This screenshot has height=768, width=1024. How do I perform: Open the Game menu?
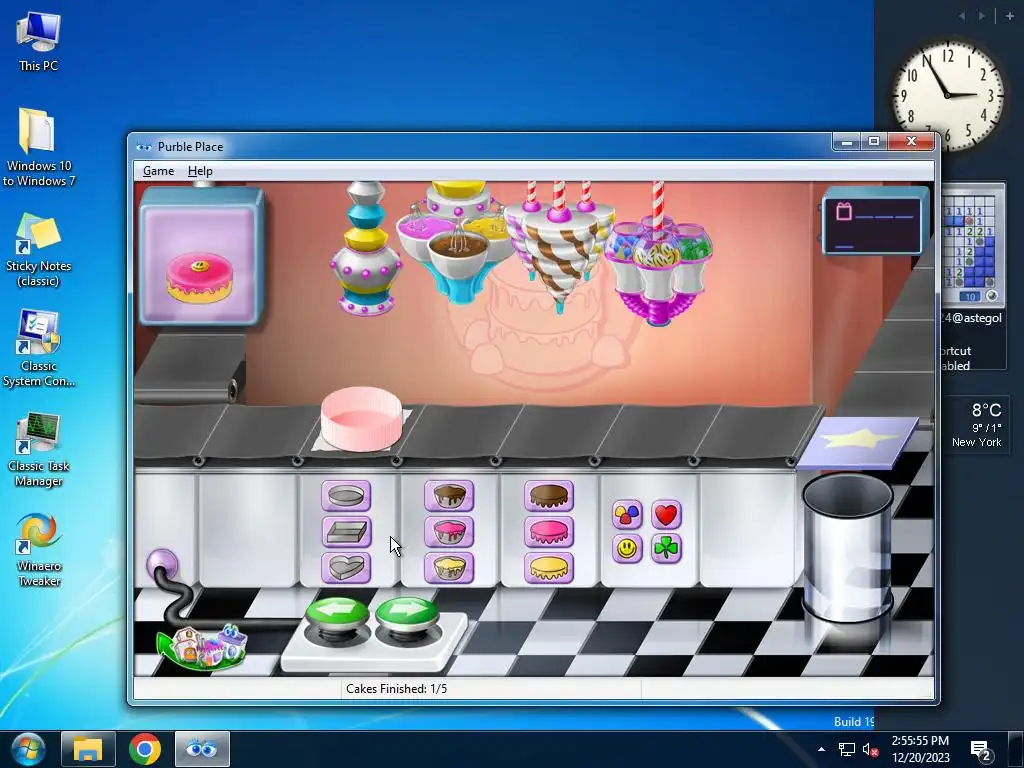(159, 171)
